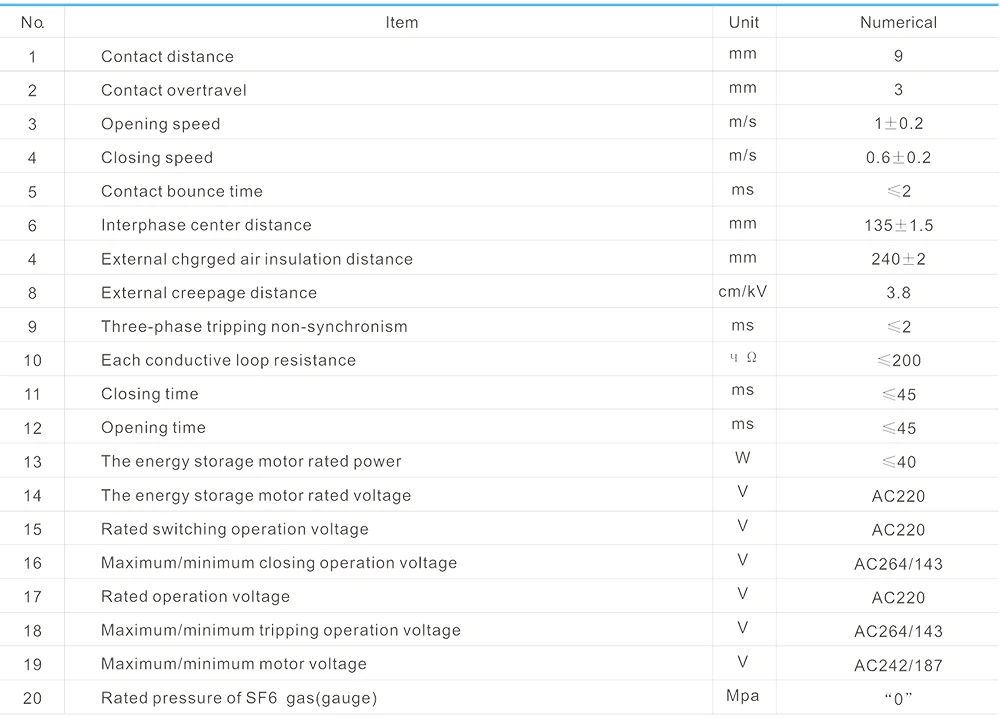Click the "cm/kV" unit cell
This screenshot has width=1000, height=719.
coord(742,292)
